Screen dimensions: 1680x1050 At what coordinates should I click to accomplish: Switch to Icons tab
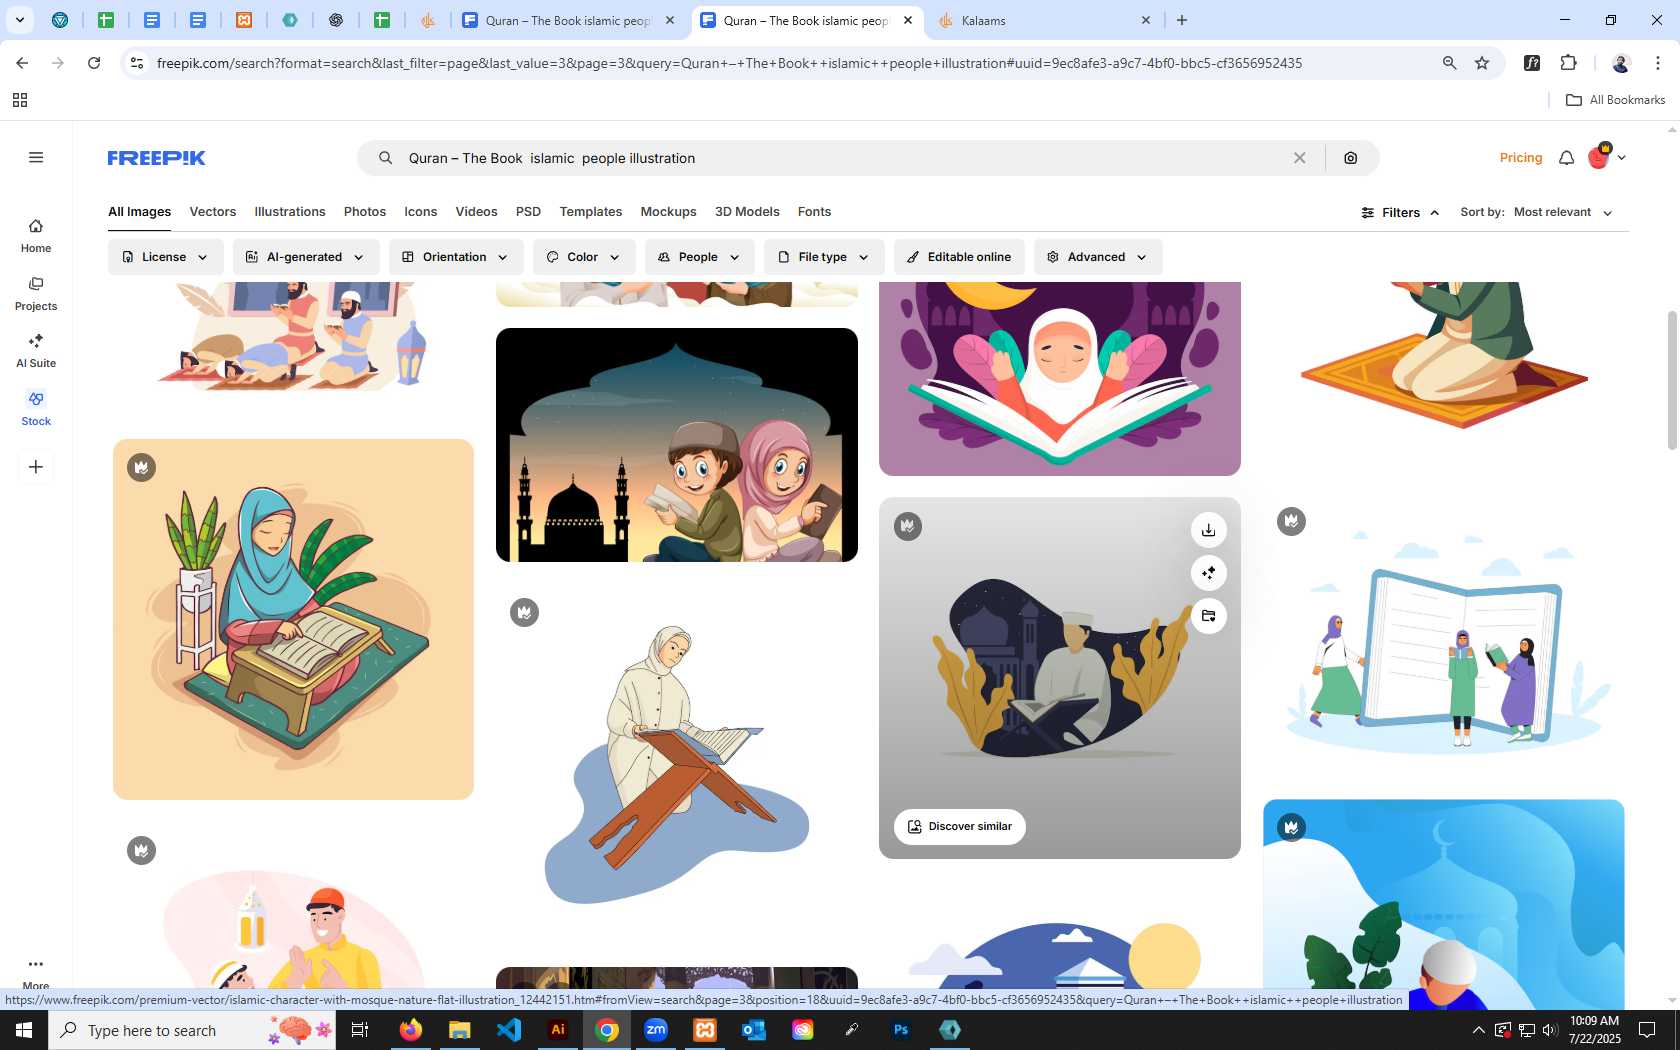pos(421,212)
